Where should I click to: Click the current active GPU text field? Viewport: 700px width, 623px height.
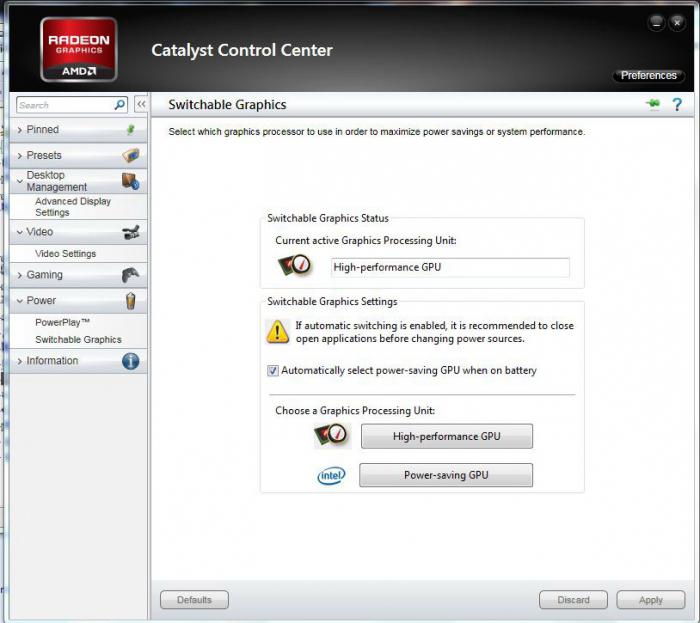(x=450, y=267)
